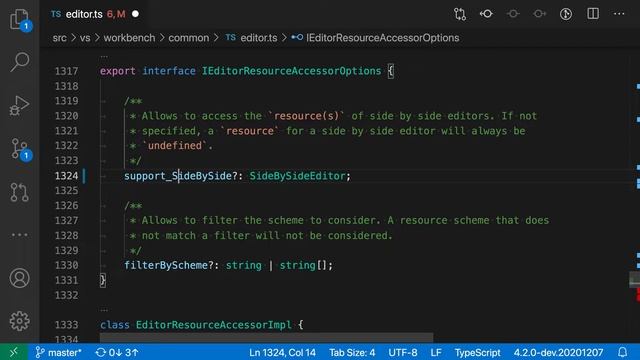
Task: Open the Explorer view in activity bar
Action: [20, 19]
